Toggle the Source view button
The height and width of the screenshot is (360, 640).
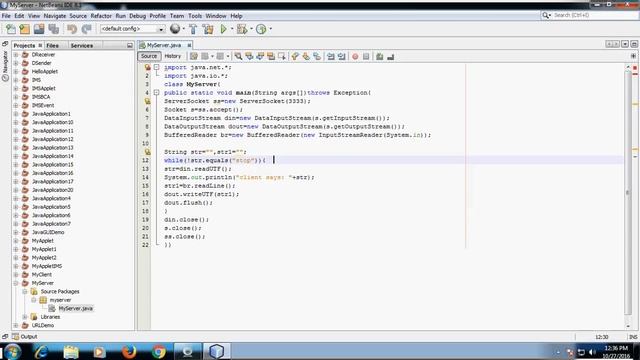pyautogui.click(x=149, y=56)
